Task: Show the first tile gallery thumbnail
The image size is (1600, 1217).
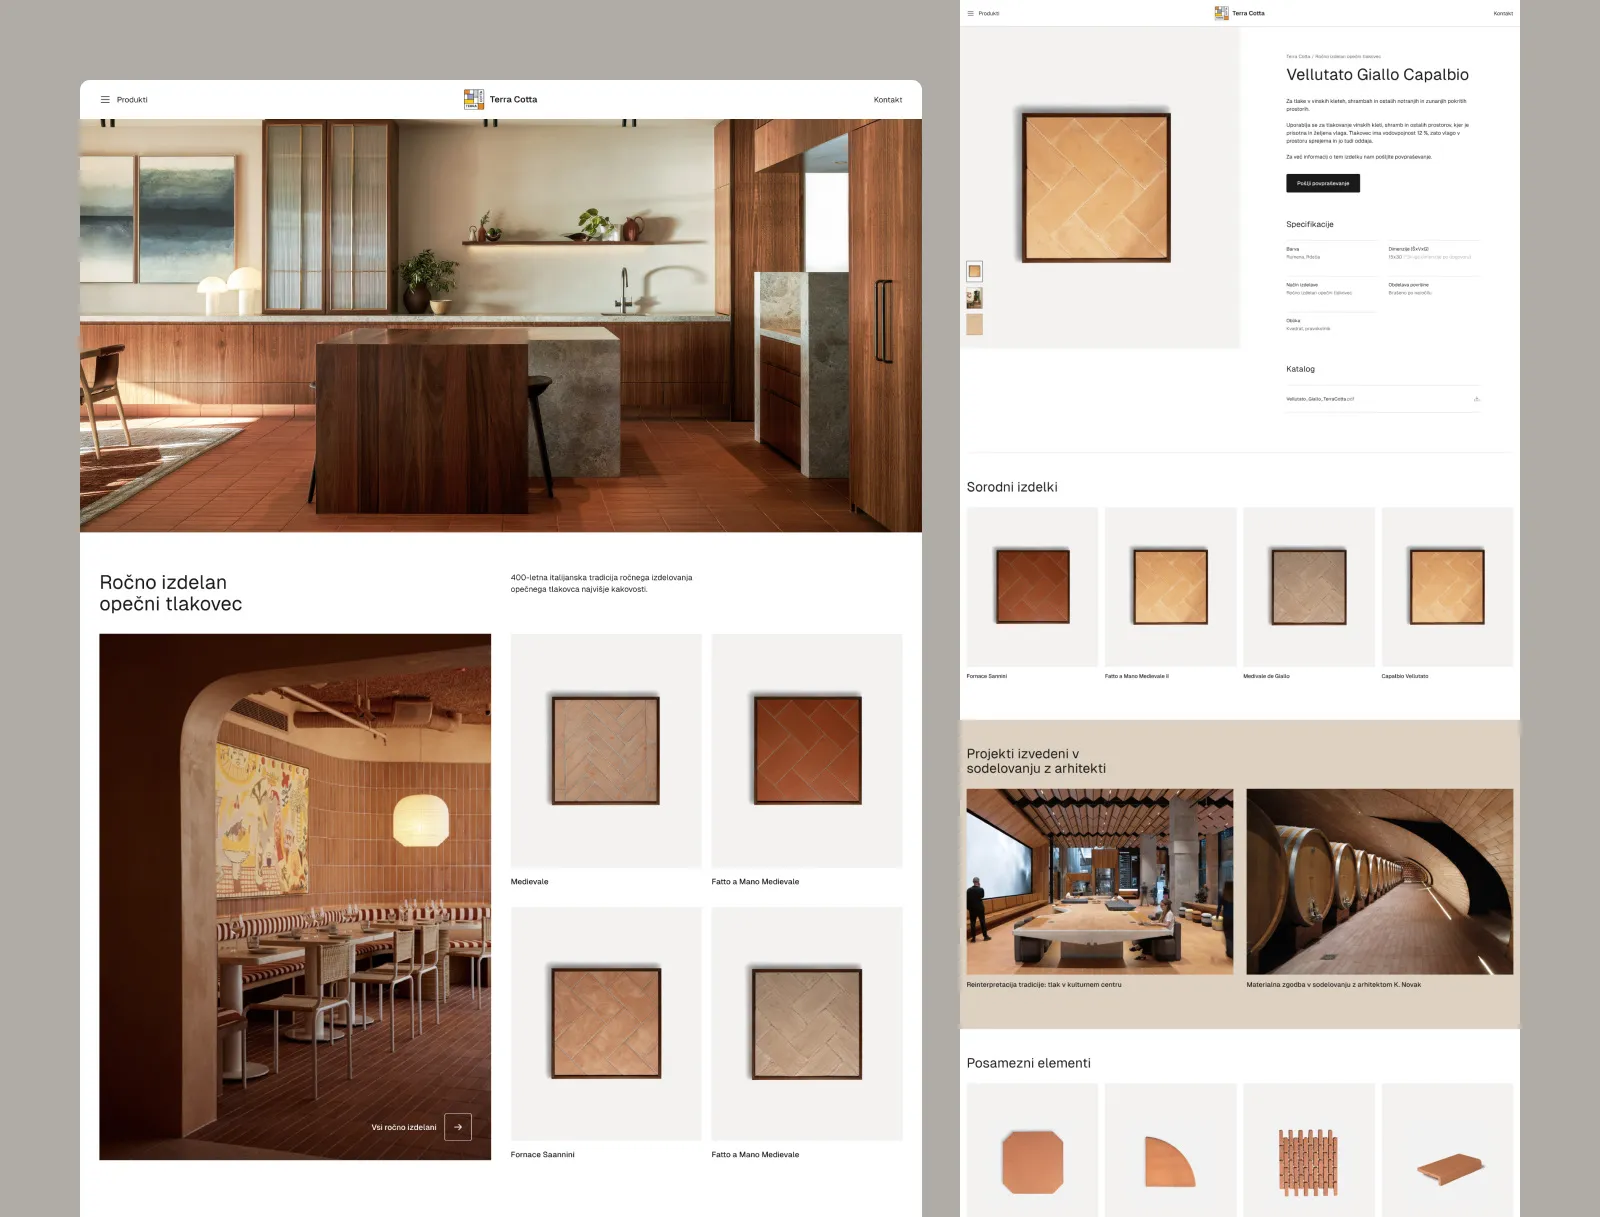Action: [974, 271]
